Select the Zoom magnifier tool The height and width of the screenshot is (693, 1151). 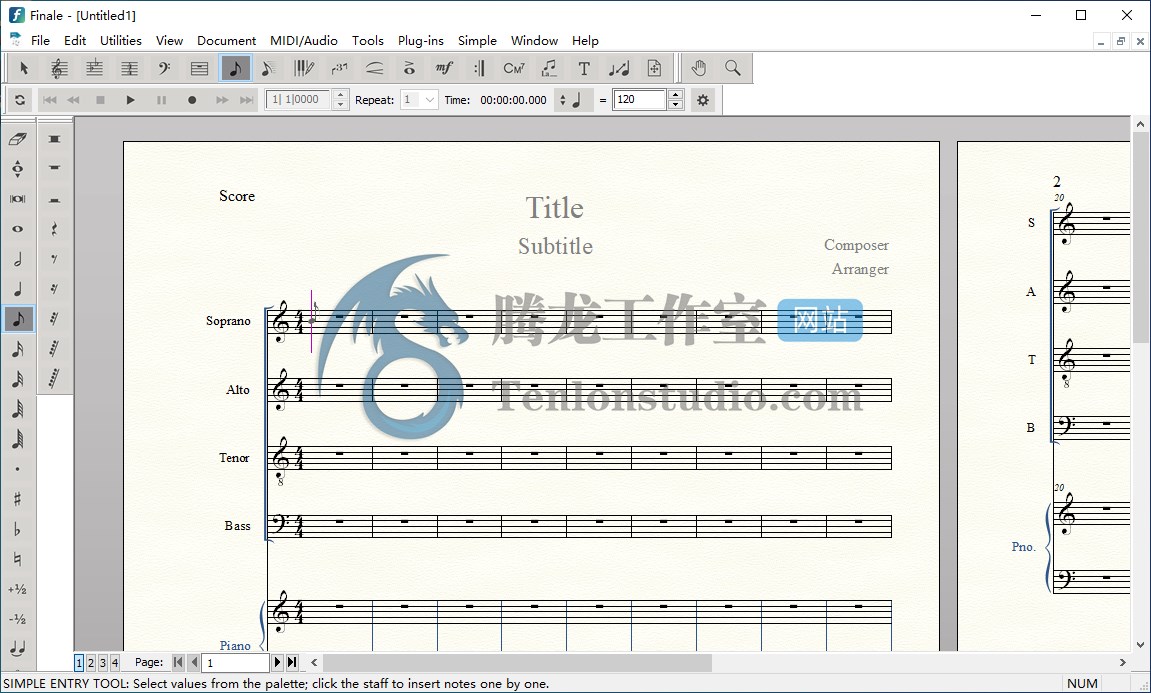(x=733, y=68)
